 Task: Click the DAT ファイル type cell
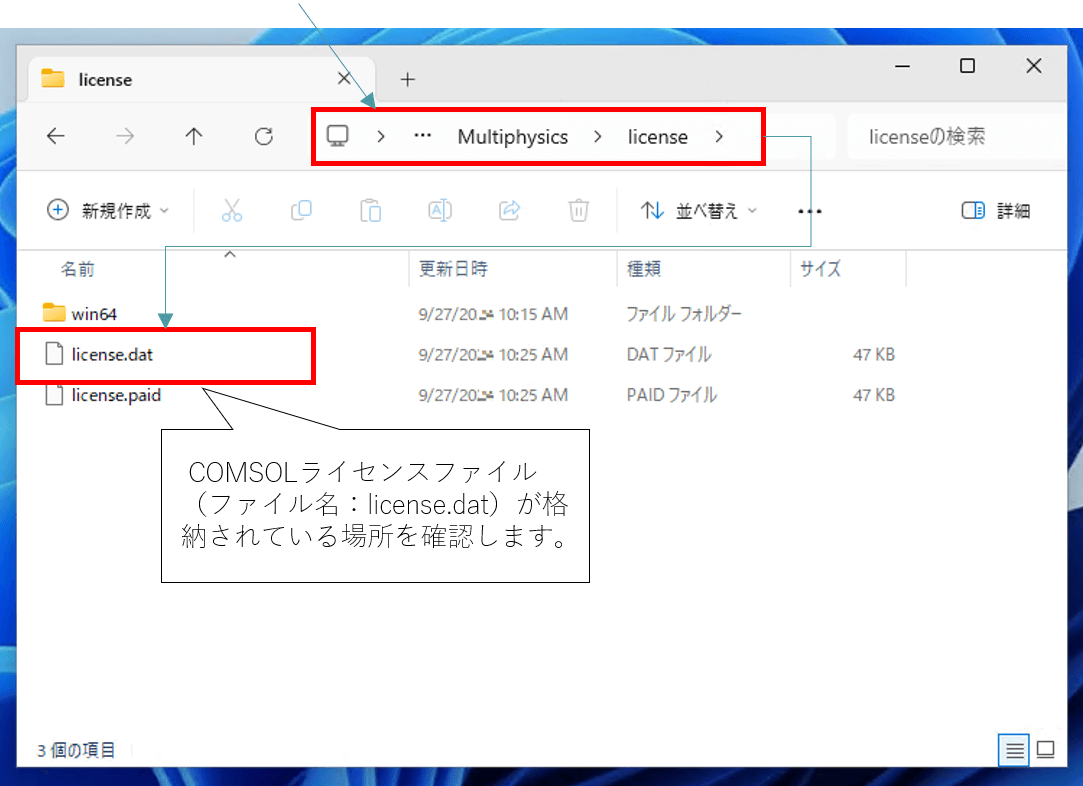click(x=669, y=354)
